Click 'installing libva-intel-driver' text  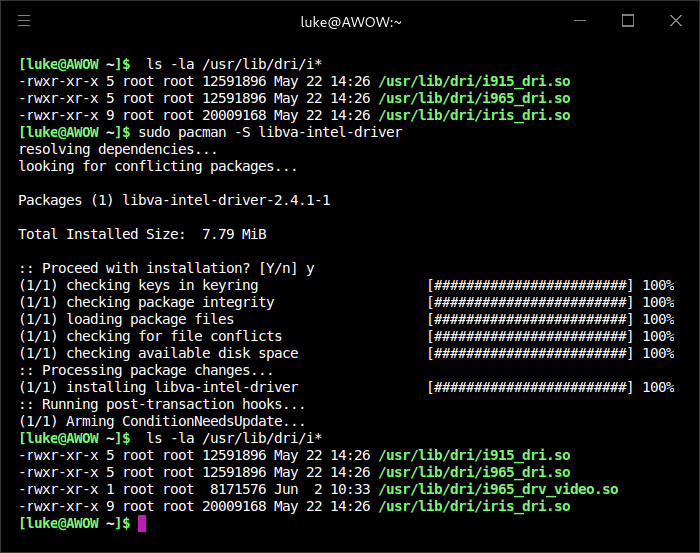[x=182, y=387]
